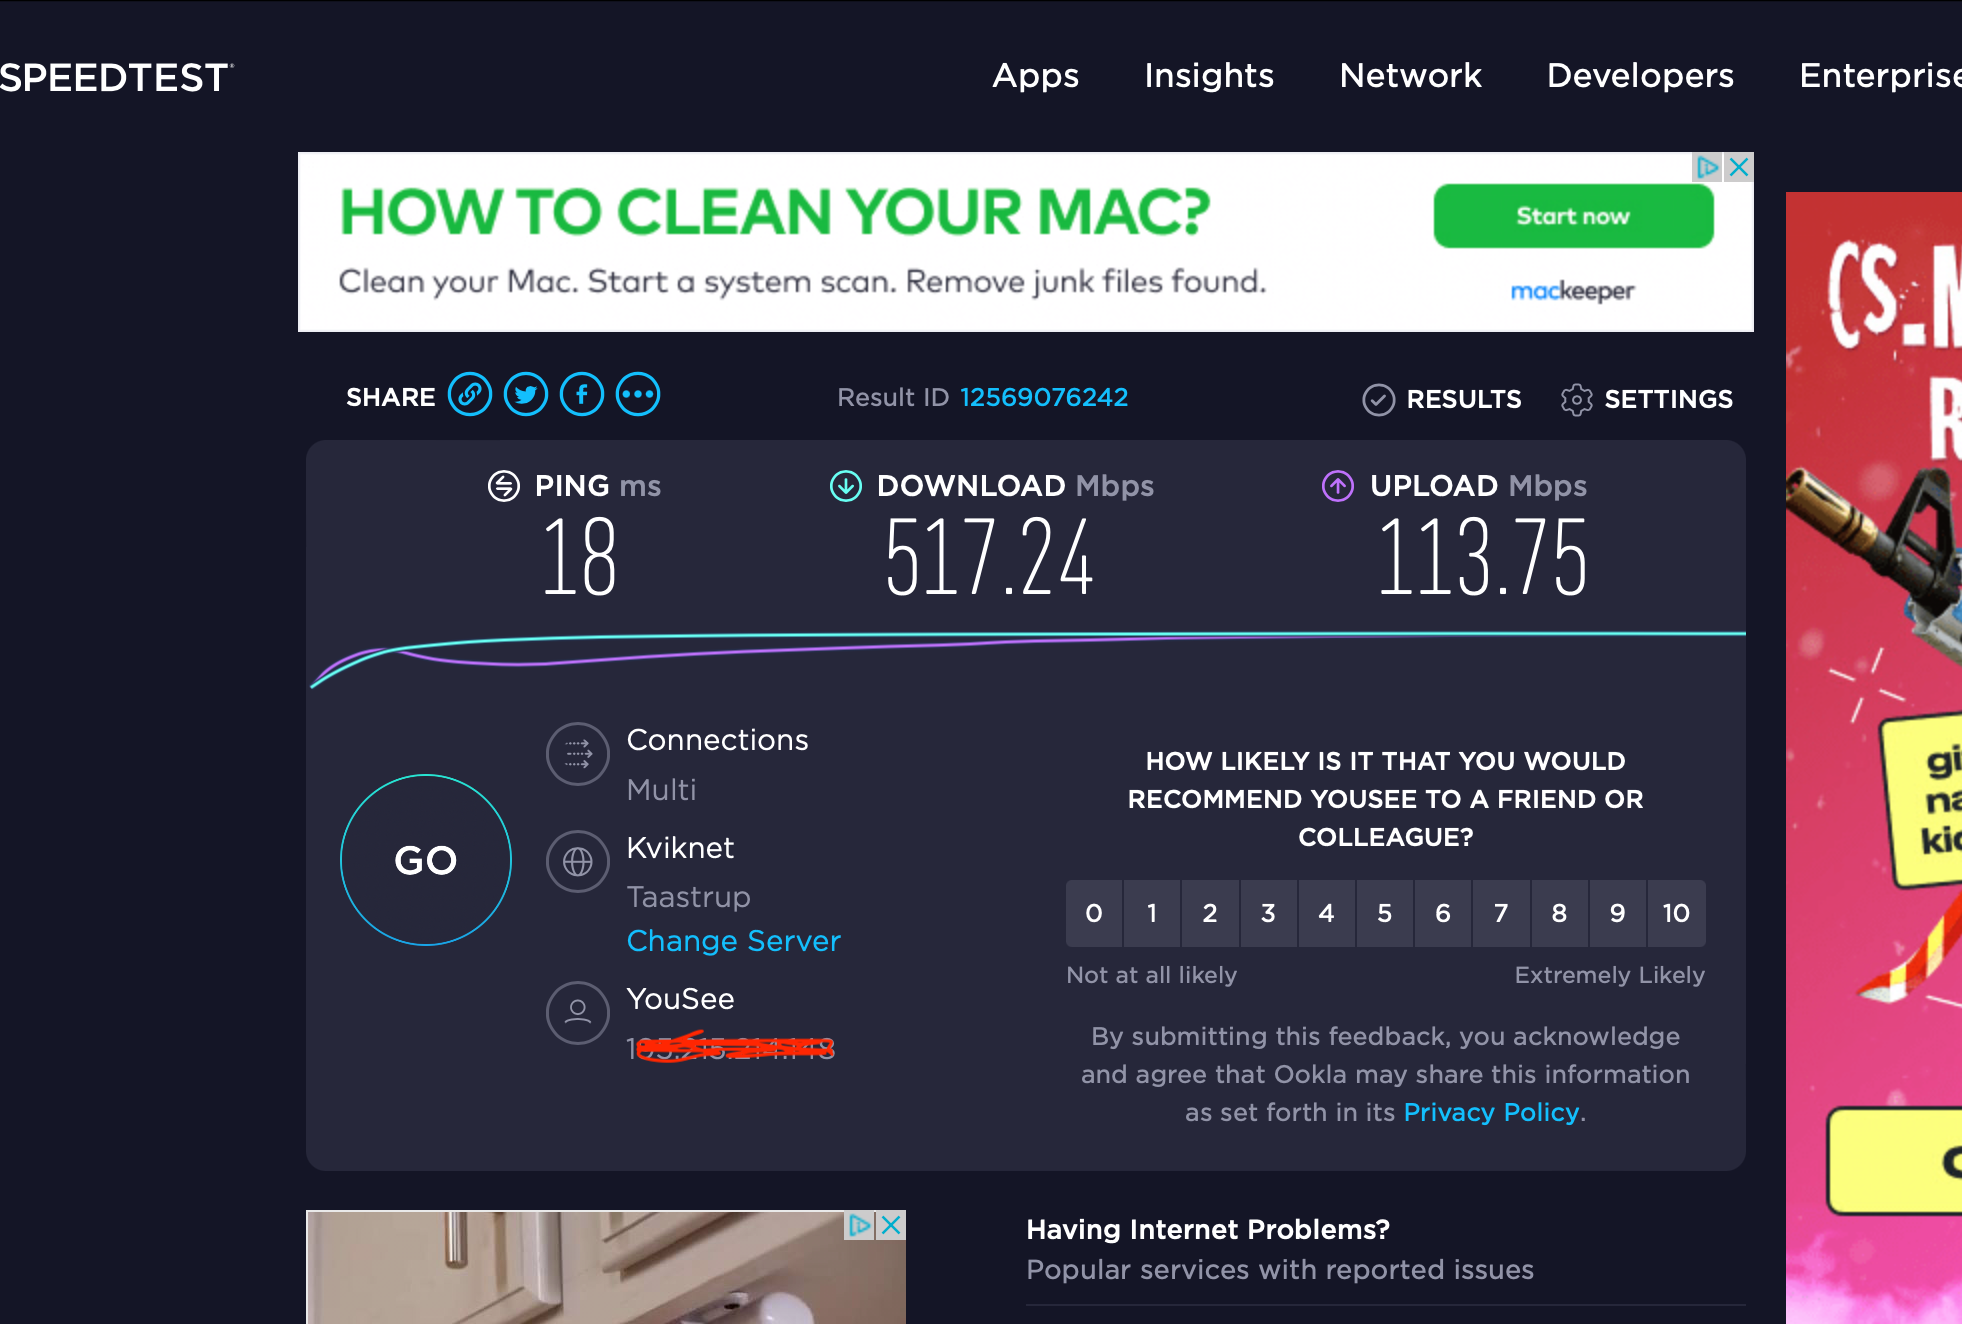This screenshot has width=1962, height=1324.
Task: Click the ping value 18
Action: (579, 557)
